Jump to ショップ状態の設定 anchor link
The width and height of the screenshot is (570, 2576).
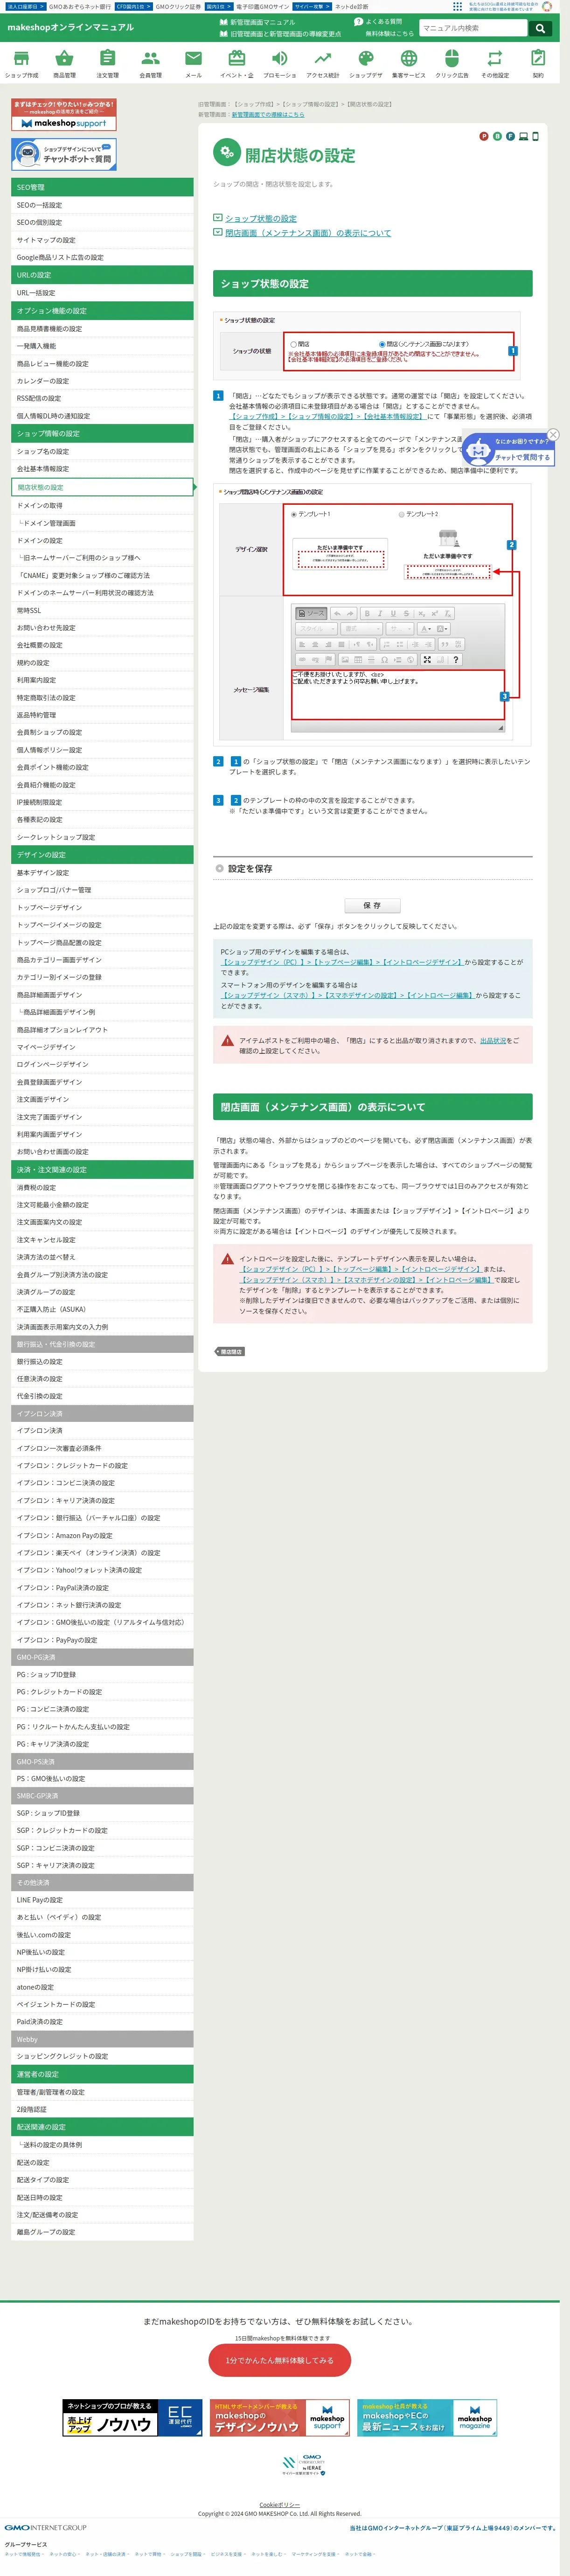coord(261,218)
